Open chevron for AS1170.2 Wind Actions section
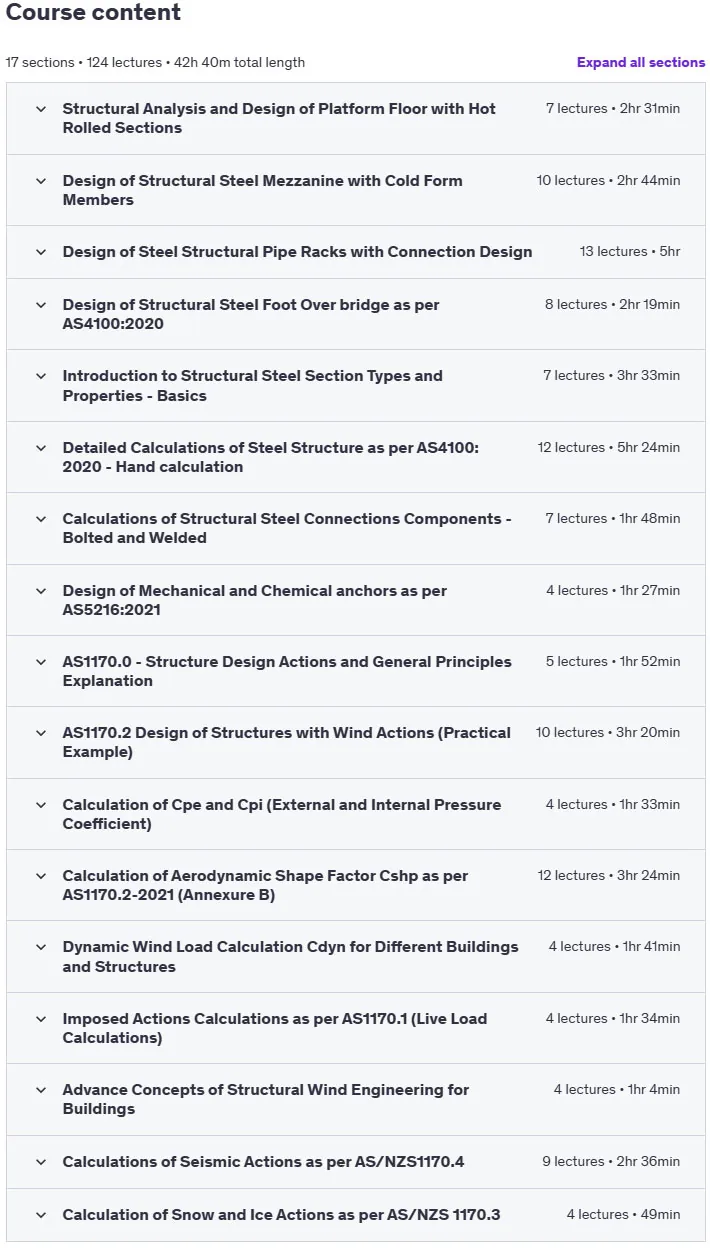 [x=41, y=733]
